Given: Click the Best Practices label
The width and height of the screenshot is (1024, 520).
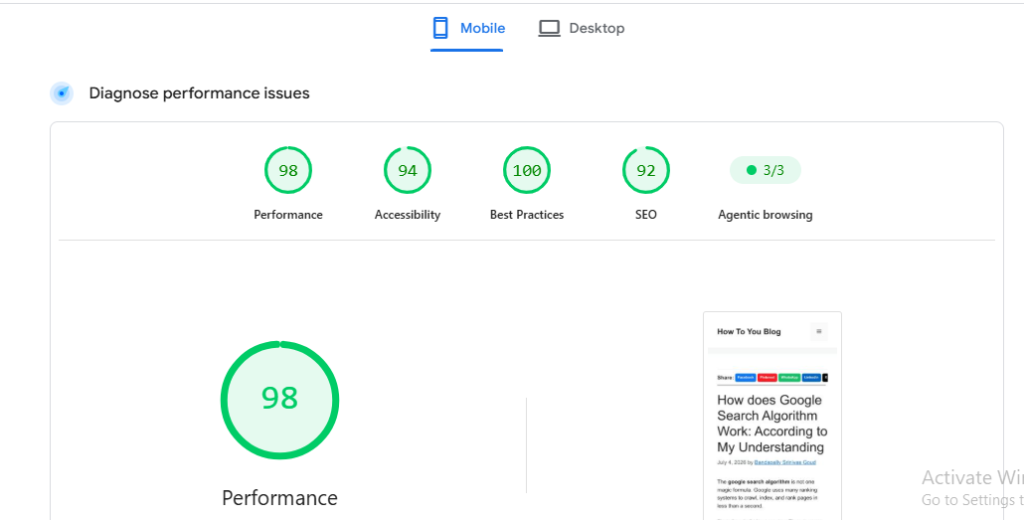Looking at the screenshot, I should [x=527, y=214].
